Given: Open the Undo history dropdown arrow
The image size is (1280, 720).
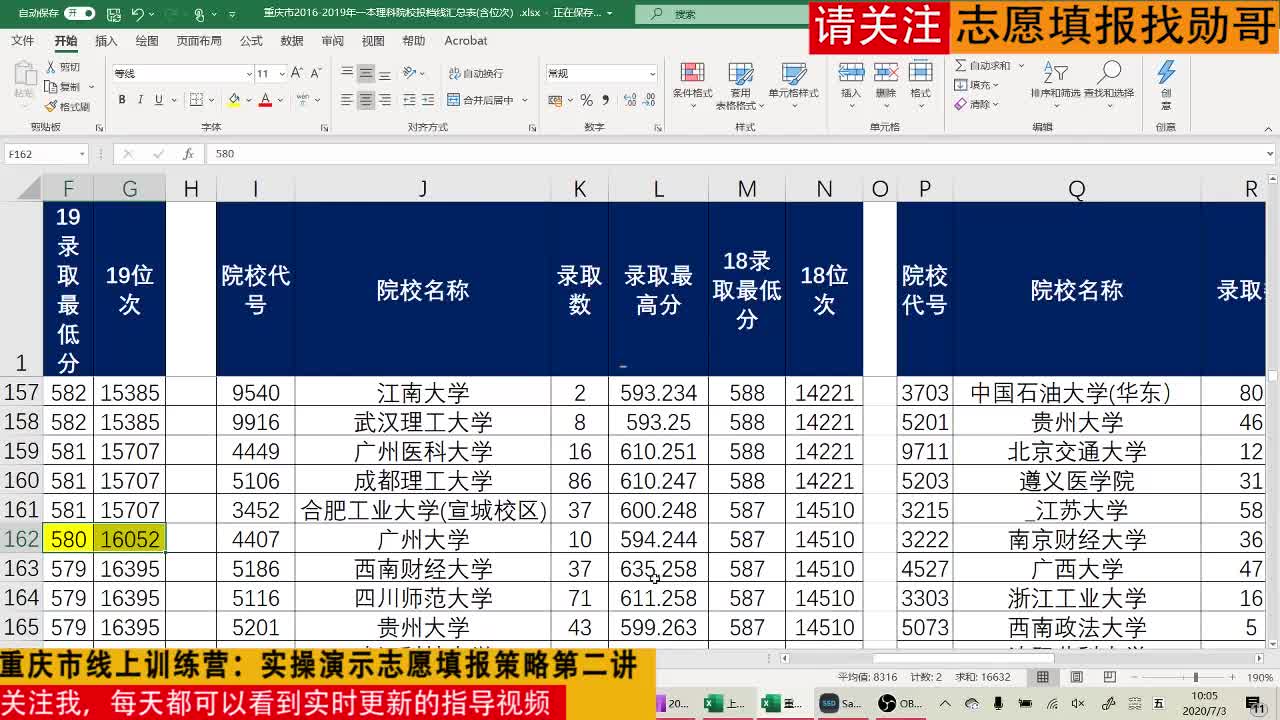Looking at the screenshot, I should [x=150, y=15].
